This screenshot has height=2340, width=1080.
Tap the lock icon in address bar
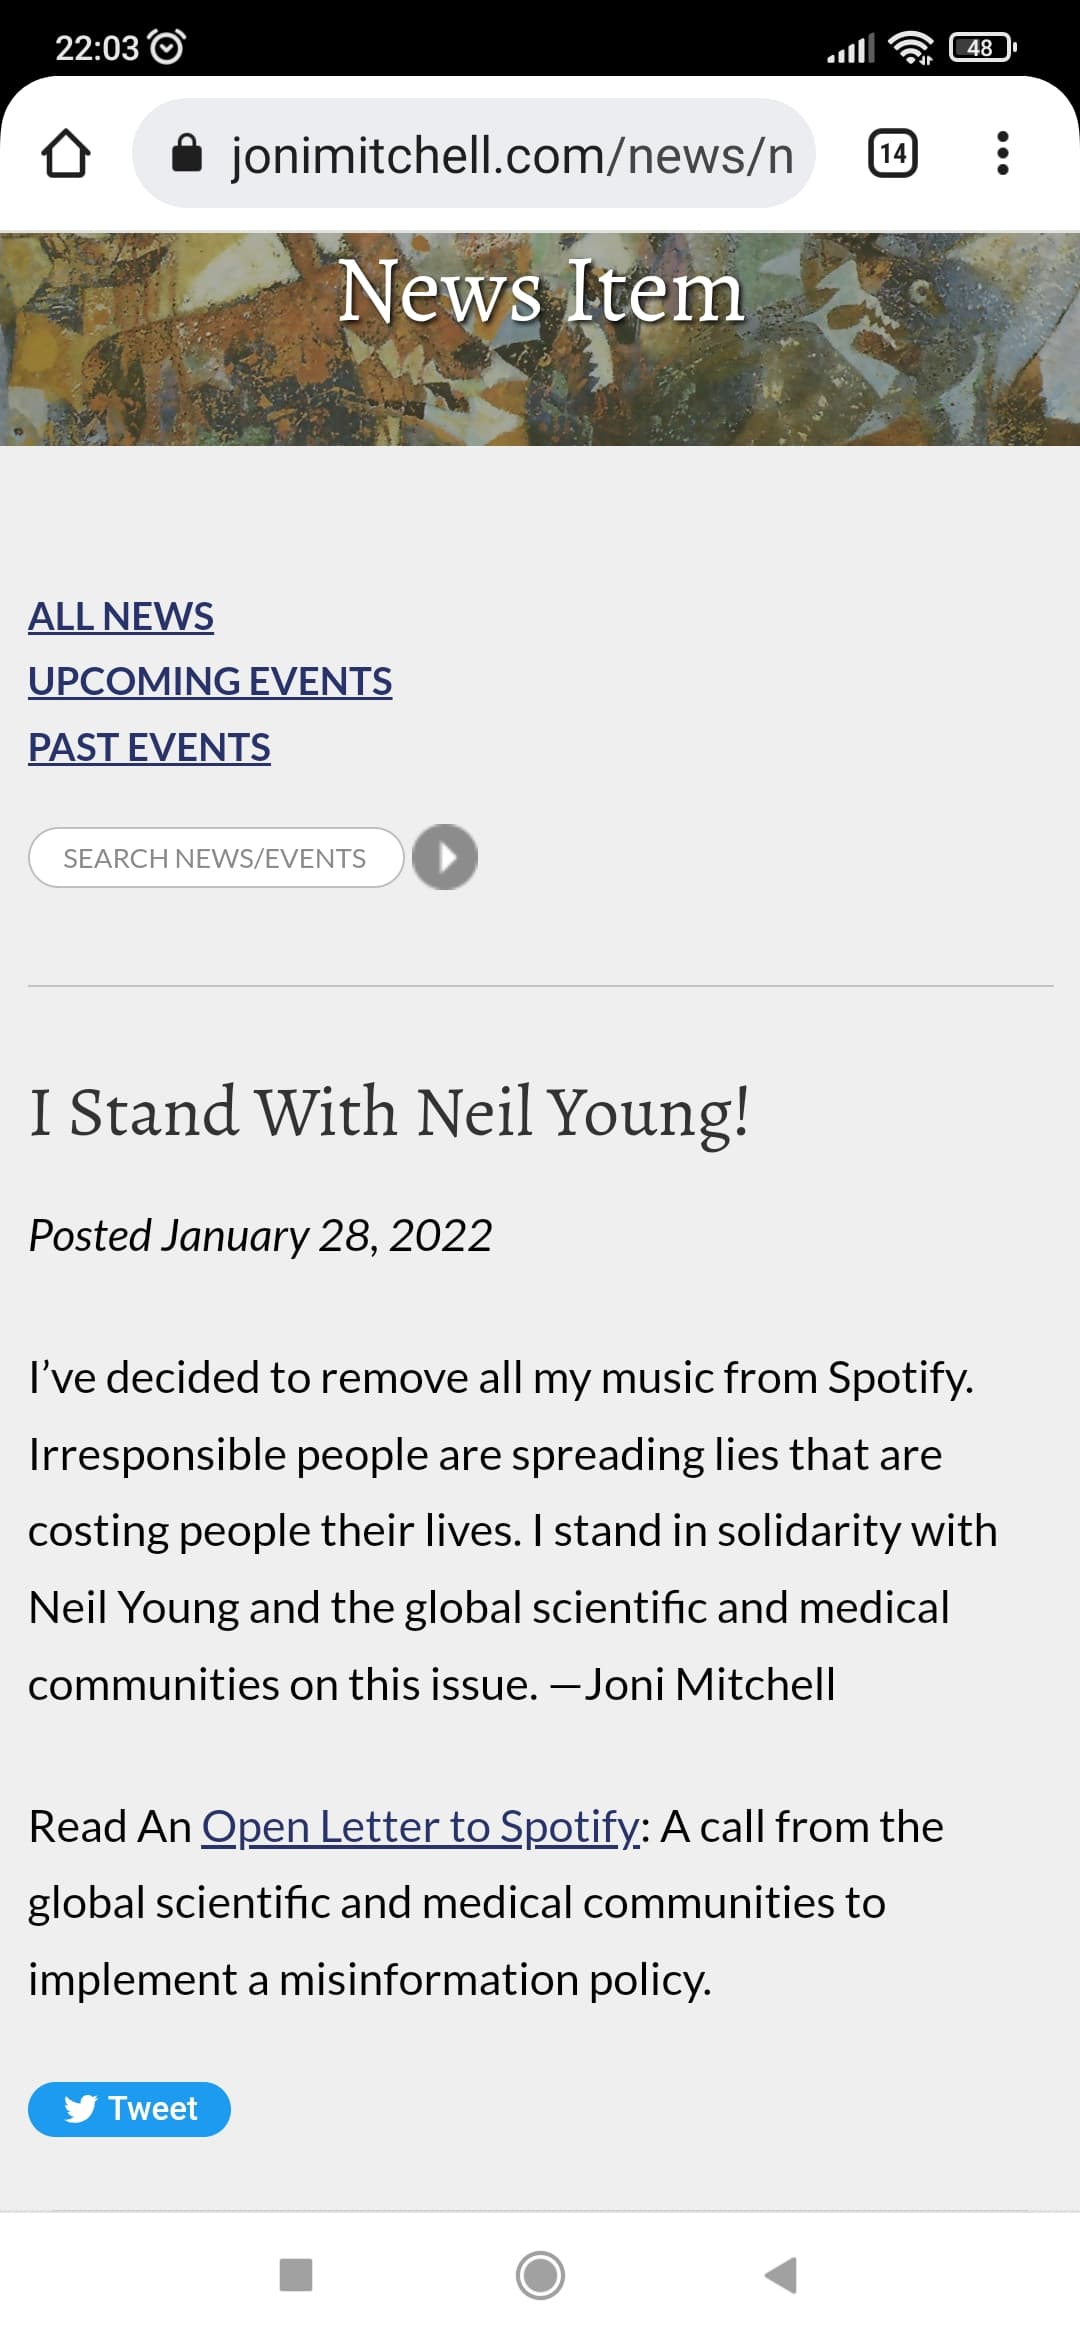point(187,154)
